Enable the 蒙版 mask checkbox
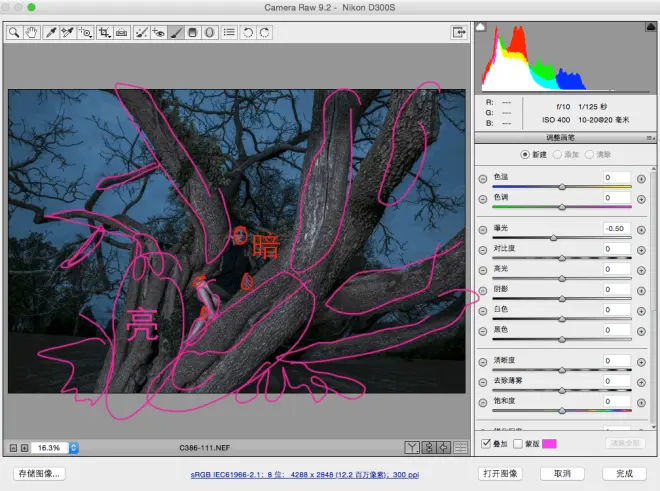 tap(518, 443)
